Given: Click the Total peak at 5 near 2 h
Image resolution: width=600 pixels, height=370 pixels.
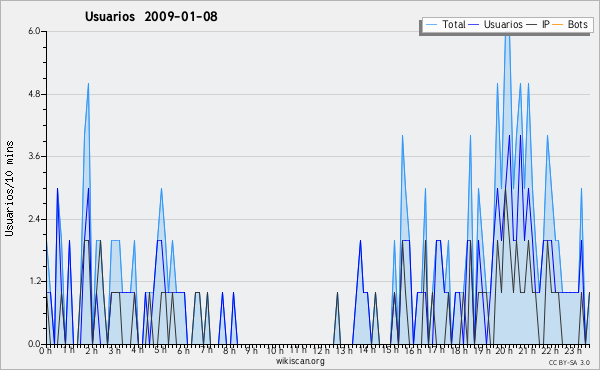Looking at the screenshot, I should pyautogui.click(x=88, y=84).
